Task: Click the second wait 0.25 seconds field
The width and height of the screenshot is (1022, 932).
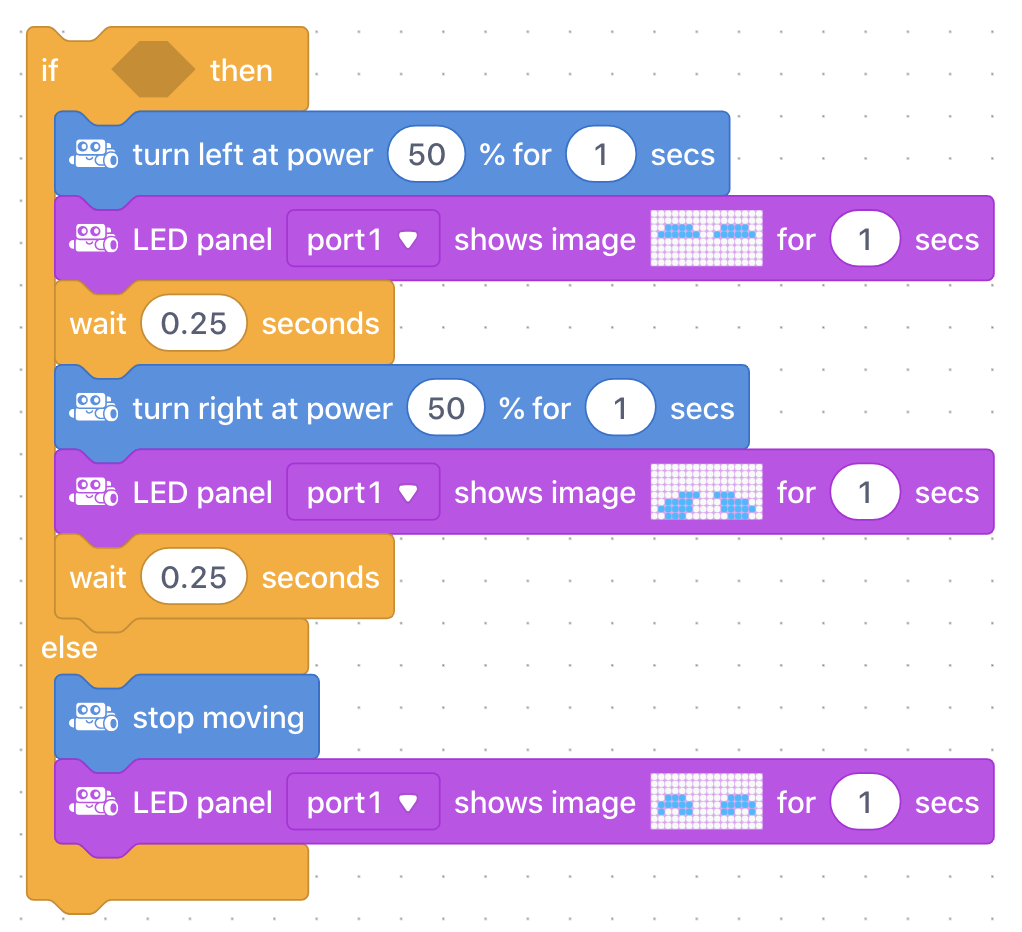Action: pyautogui.click(x=194, y=577)
